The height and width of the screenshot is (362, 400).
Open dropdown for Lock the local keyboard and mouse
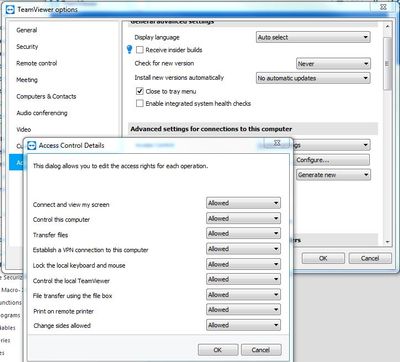coord(243,264)
